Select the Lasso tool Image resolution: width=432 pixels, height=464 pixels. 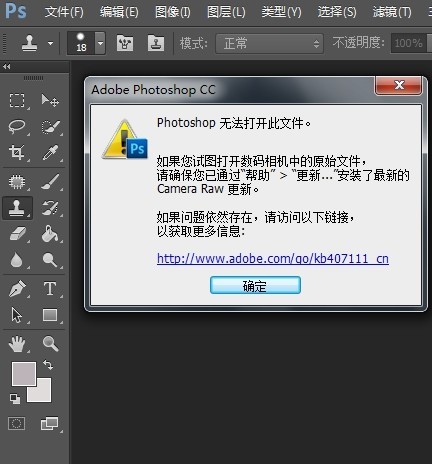(x=17, y=127)
